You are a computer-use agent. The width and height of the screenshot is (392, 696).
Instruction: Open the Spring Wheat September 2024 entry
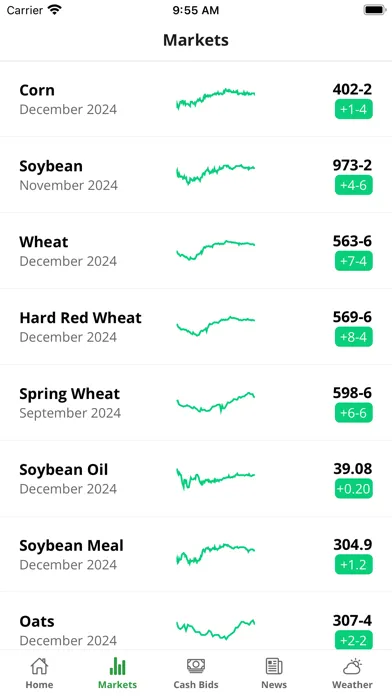(196, 403)
